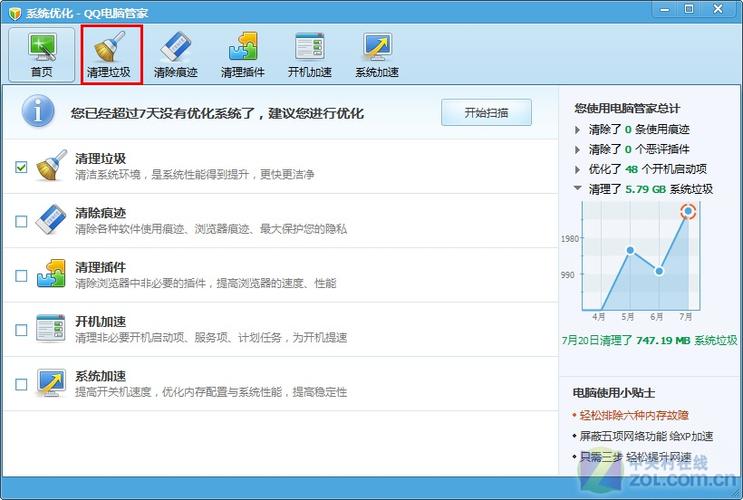Click the 开机加速 list row title
The width and height of the screenshot is (743, 500).
100,321
